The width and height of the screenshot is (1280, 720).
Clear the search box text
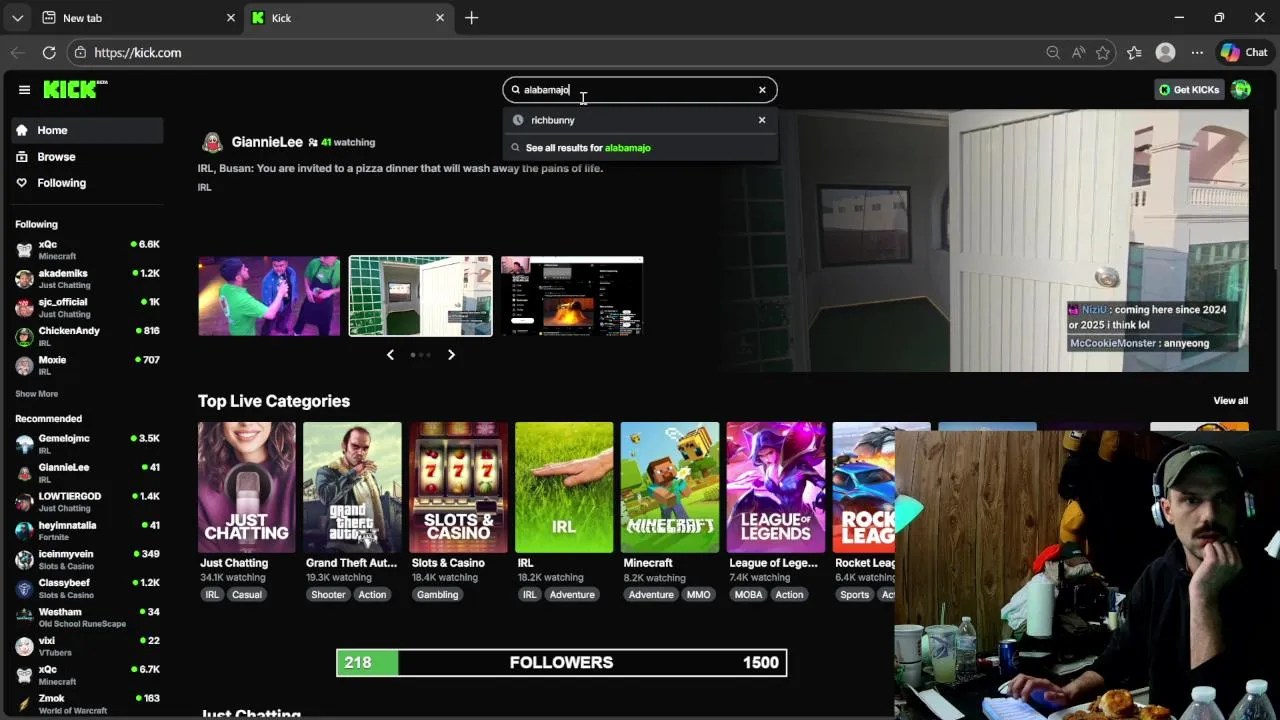[762, 90]
